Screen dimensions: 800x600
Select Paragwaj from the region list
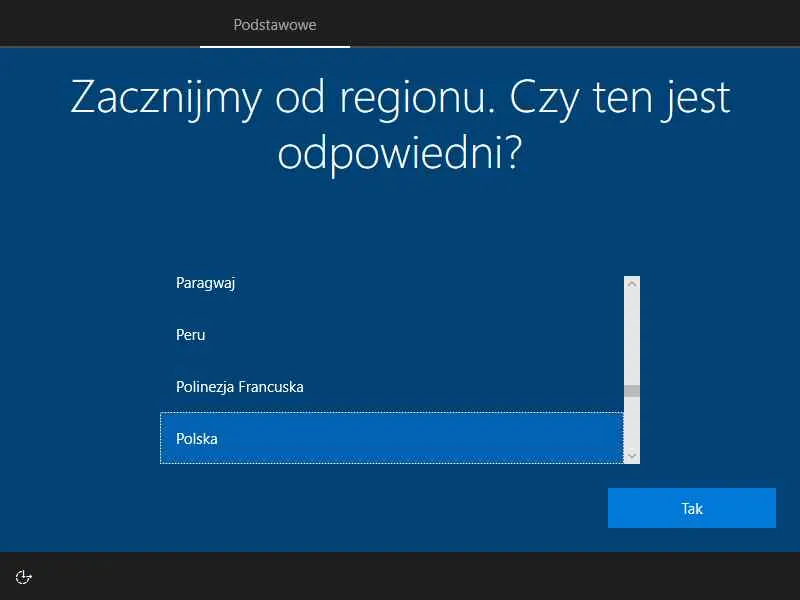click(x=392, y=283)
